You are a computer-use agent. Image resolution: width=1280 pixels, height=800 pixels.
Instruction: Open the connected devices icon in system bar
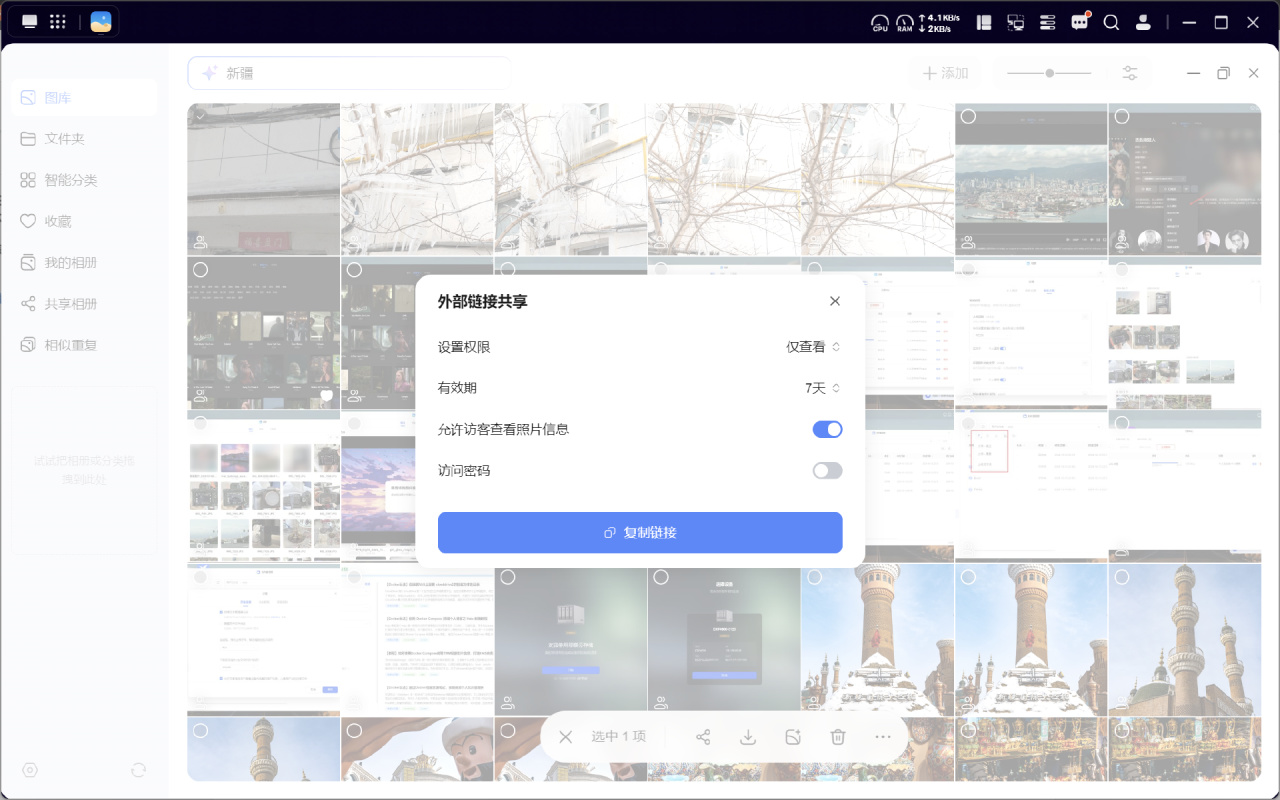click(1016, 22)
